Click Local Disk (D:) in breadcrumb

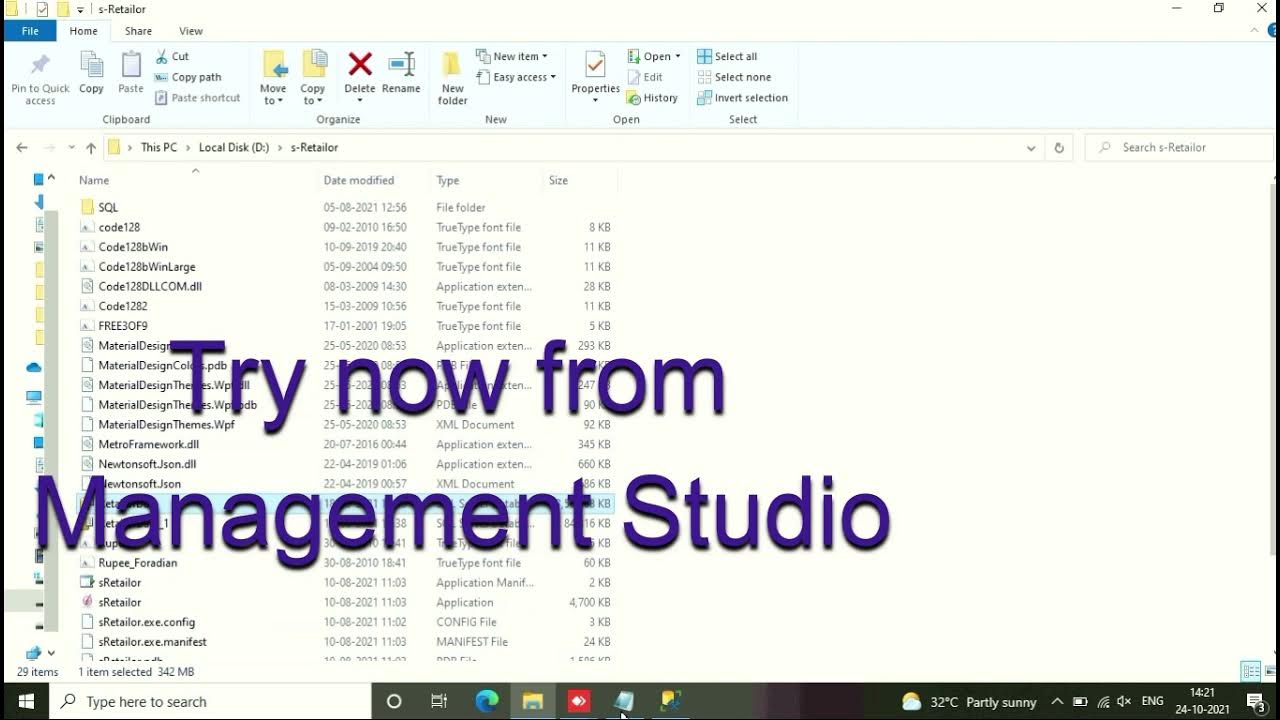[x=234, y=147]
